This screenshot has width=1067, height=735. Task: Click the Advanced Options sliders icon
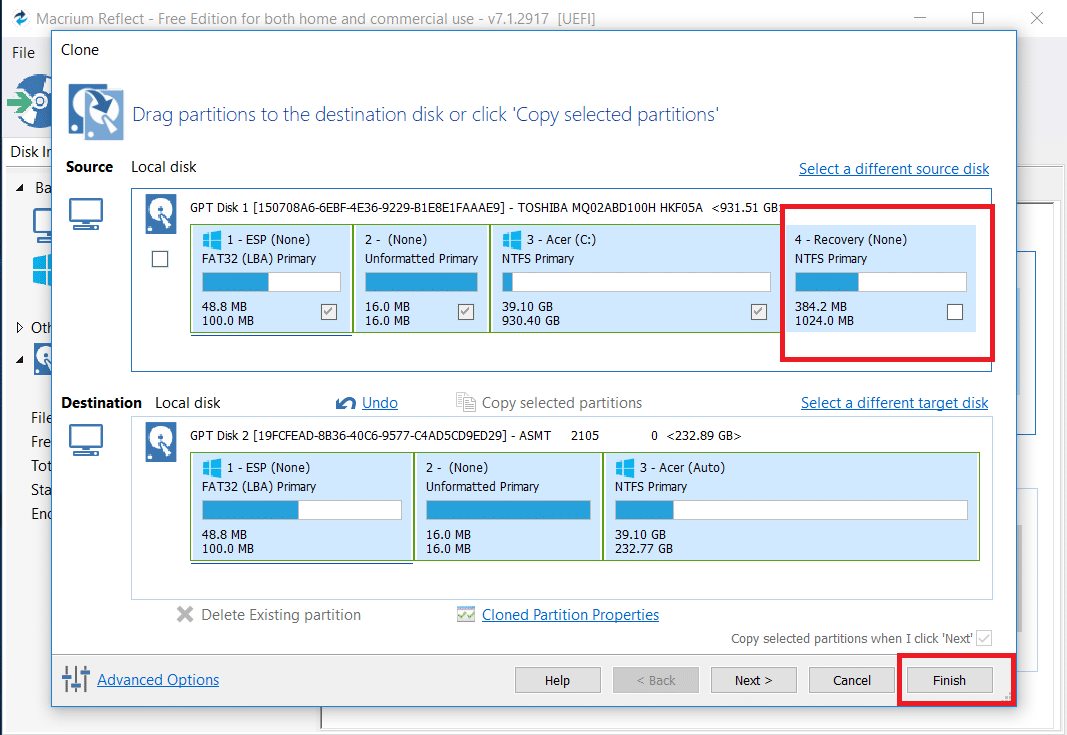point(76,679)
